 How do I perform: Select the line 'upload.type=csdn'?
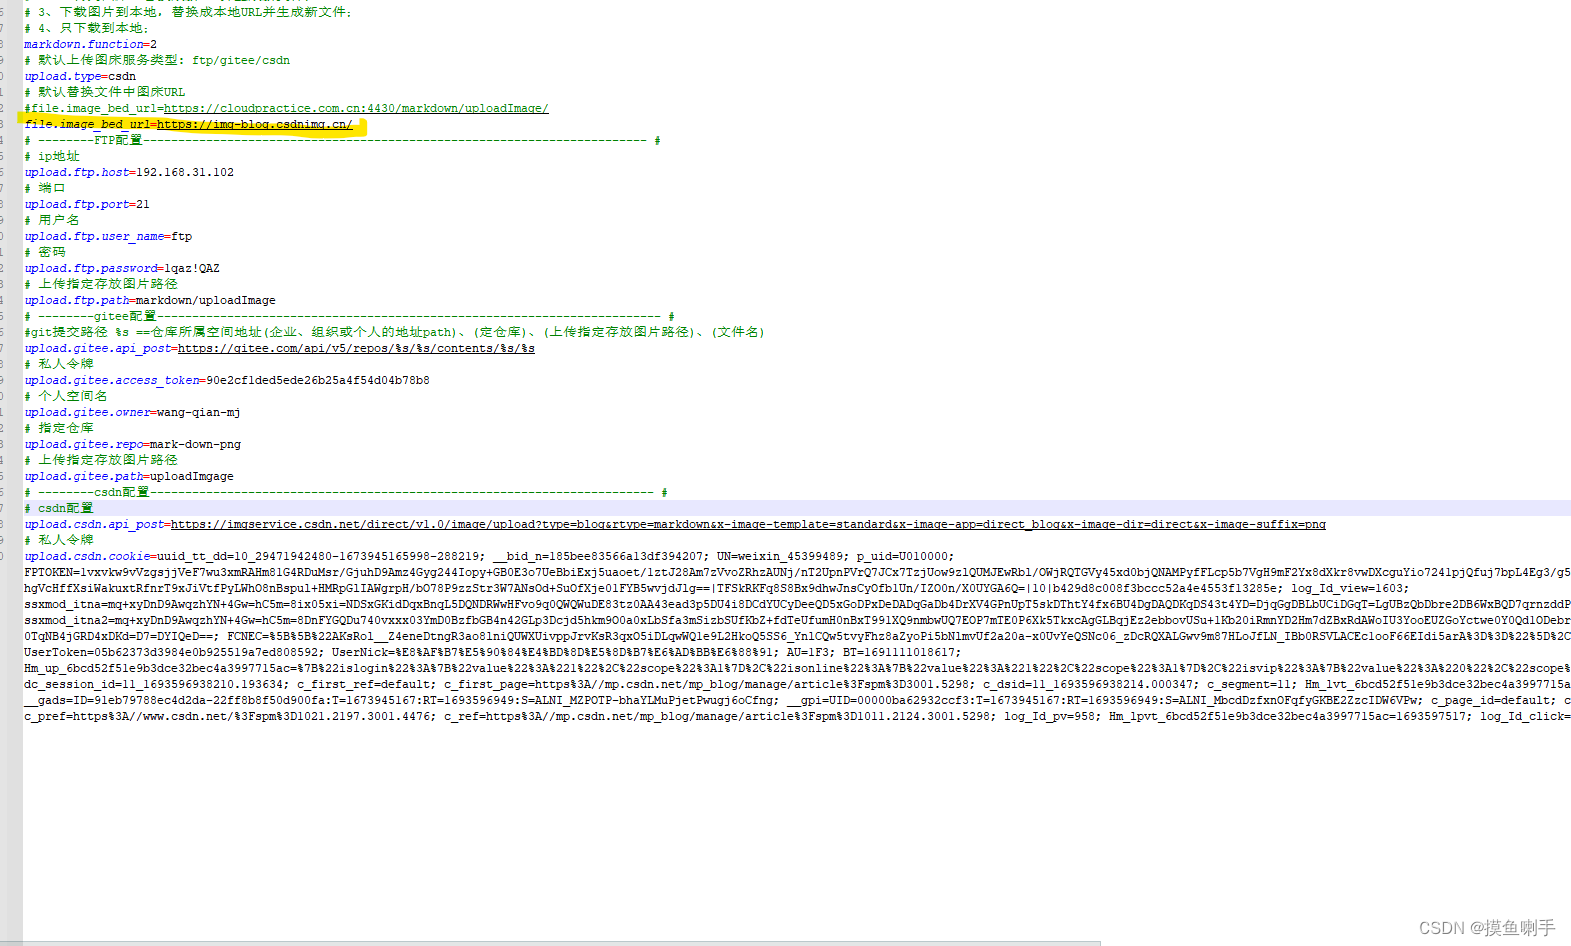[80, 76]
